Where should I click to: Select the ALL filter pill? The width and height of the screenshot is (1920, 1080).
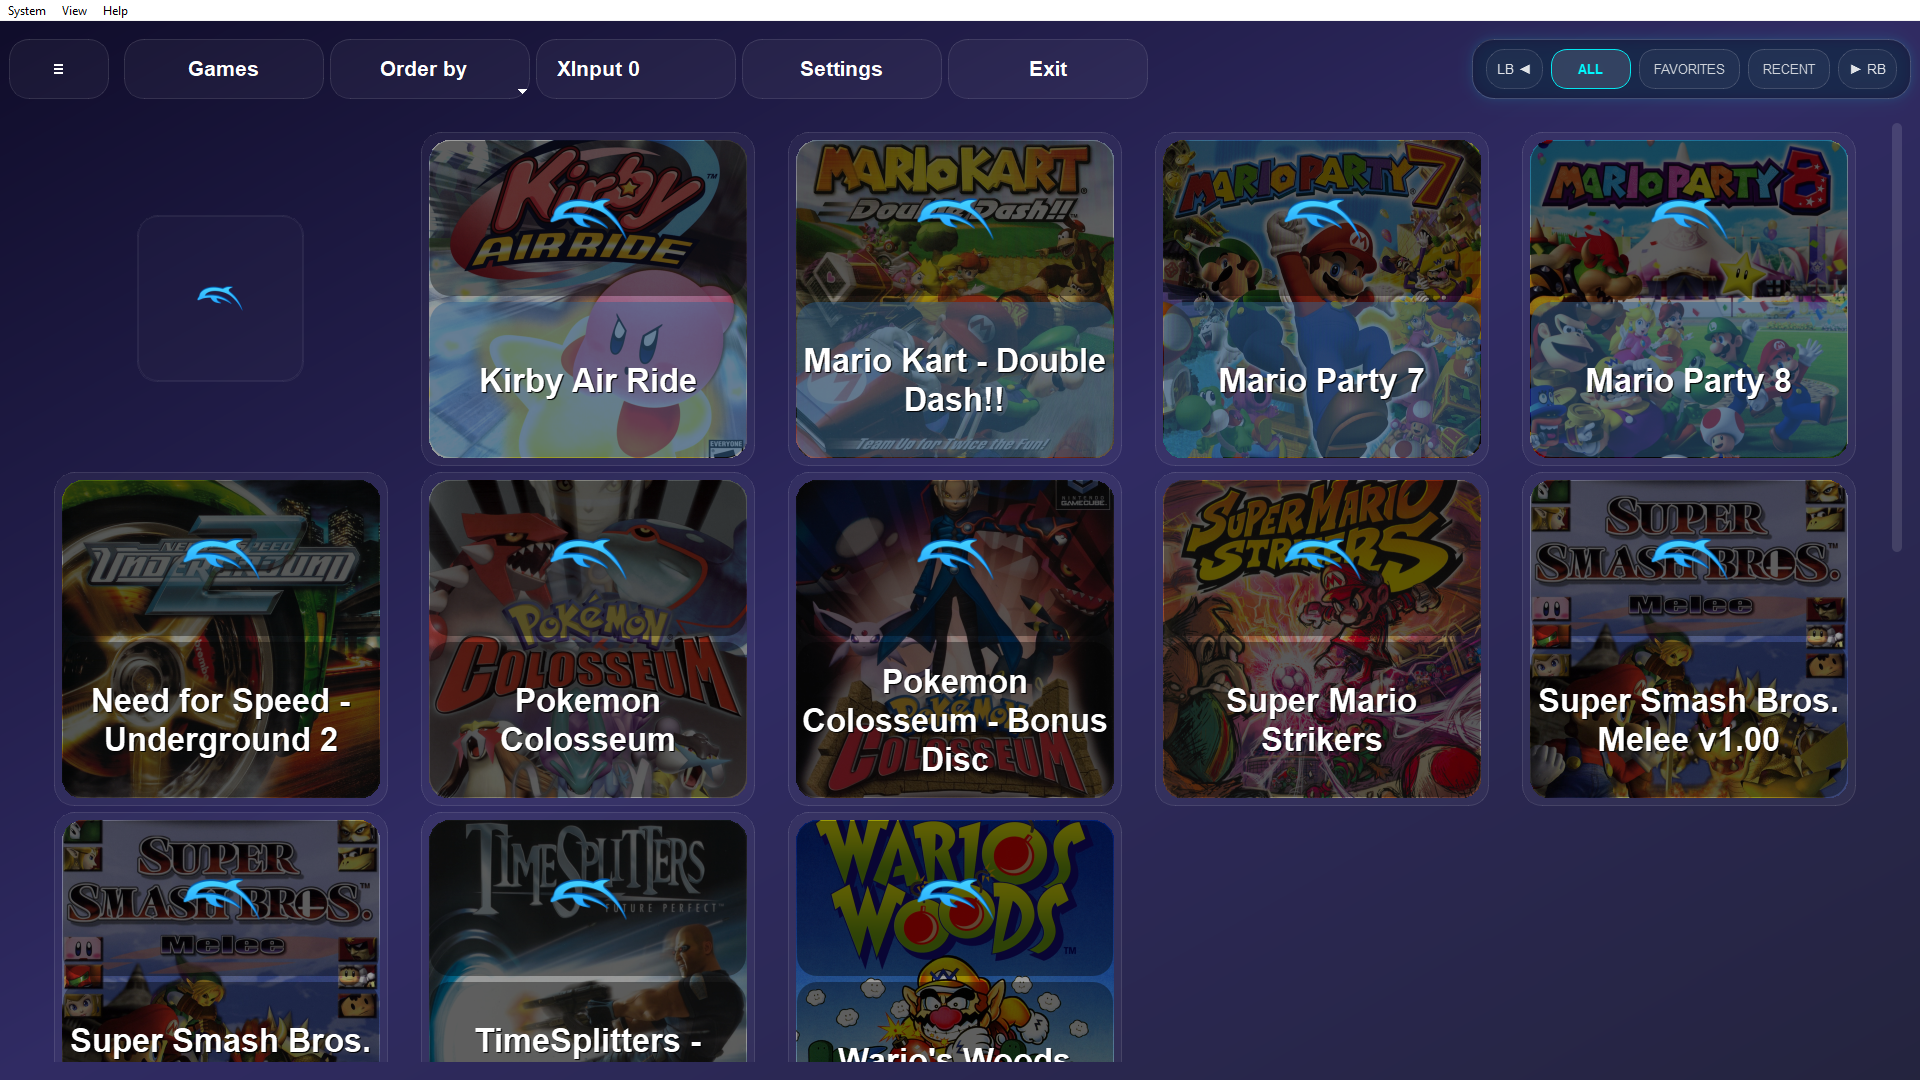tap(1590, 69)
